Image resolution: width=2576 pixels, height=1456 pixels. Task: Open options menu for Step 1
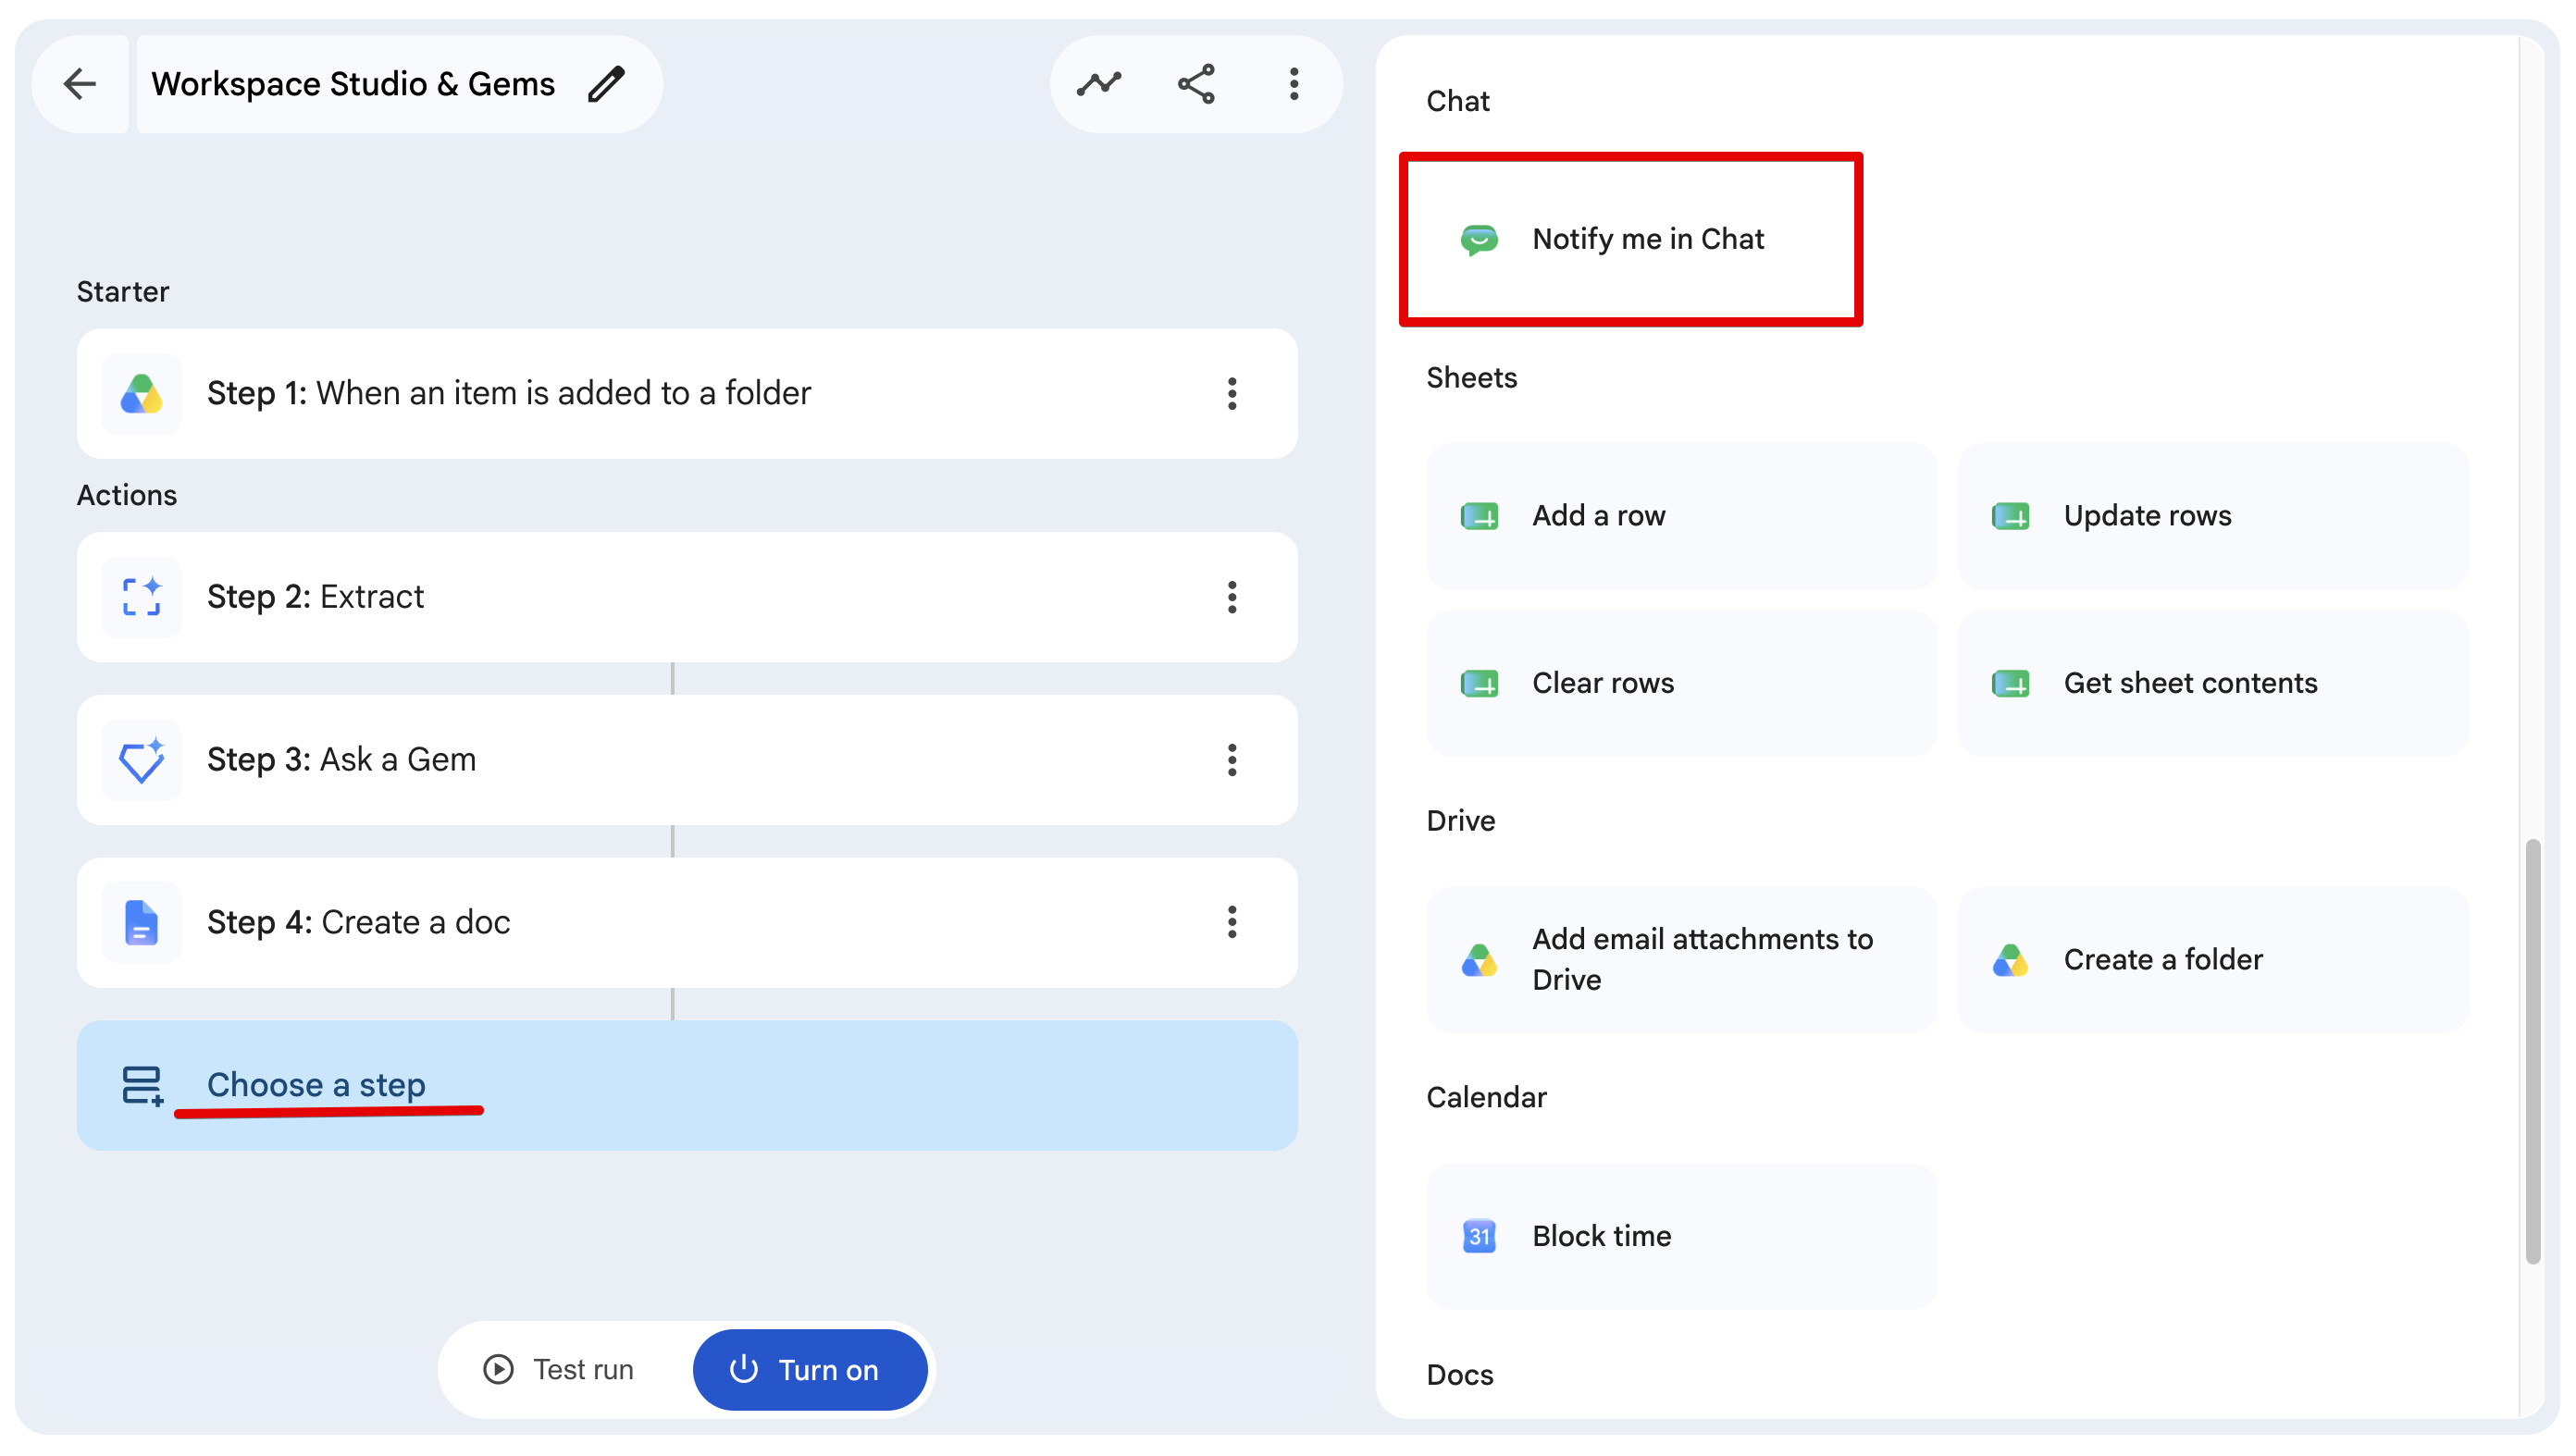click(1232, 394)
